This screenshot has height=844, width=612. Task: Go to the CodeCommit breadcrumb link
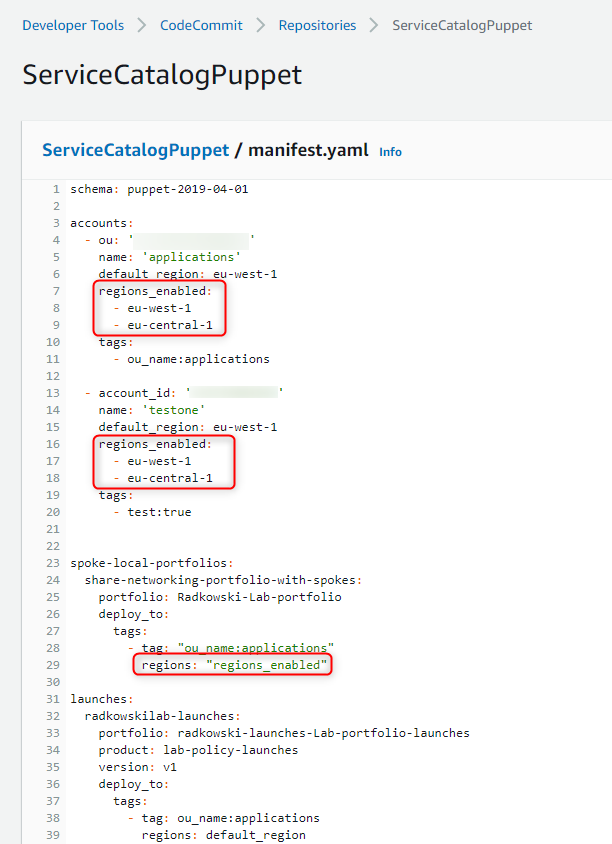click(201, 25)
